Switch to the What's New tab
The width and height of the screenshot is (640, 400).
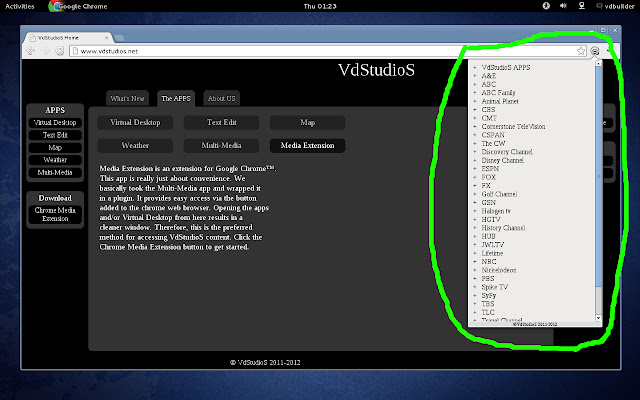(127, 98)
